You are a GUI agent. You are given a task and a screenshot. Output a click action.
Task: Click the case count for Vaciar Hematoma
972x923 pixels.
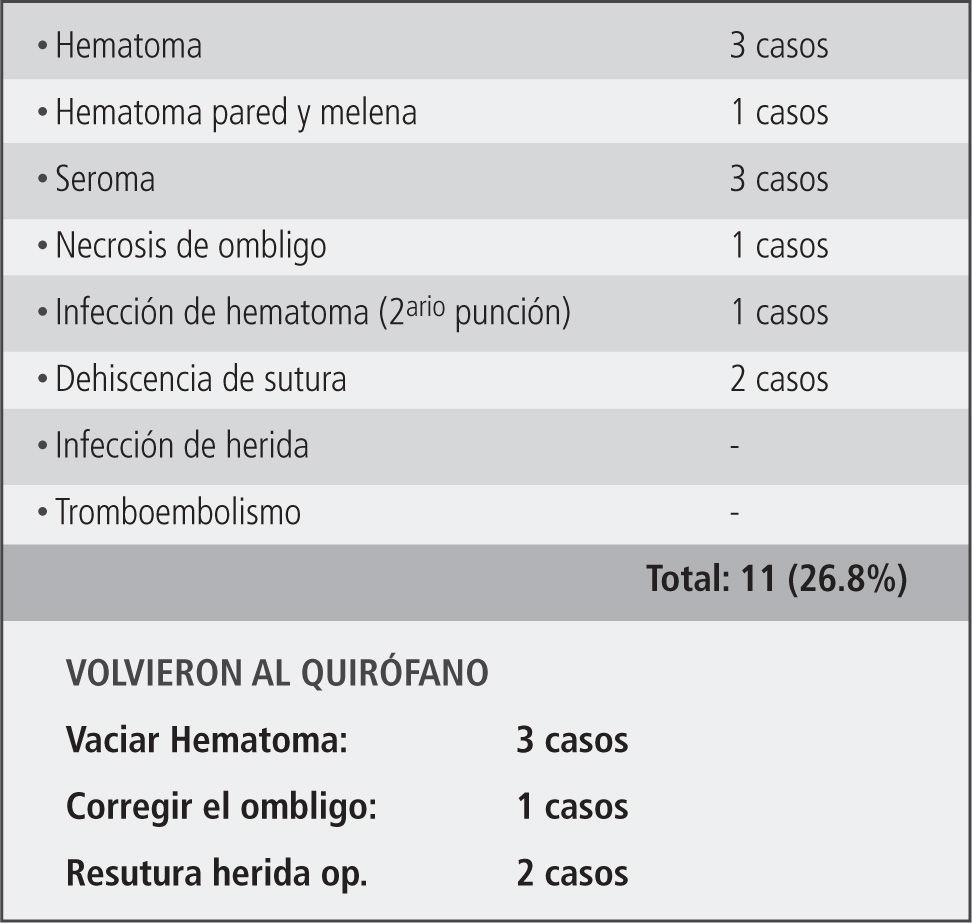coord(572,741)
